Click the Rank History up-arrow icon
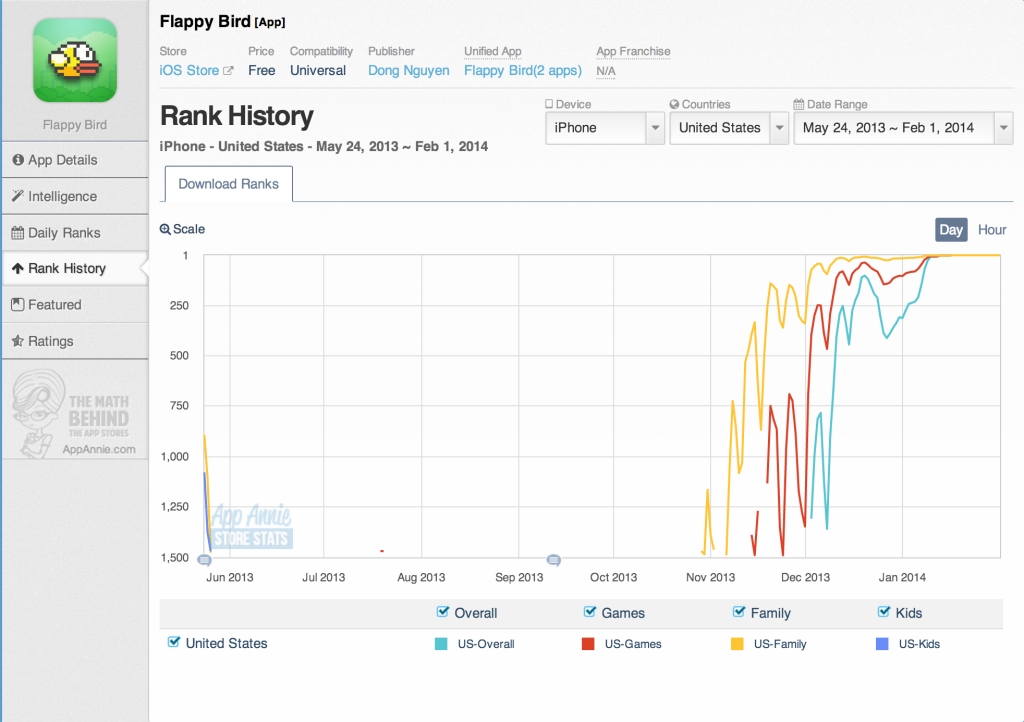This screenshot has height=722, width=1024. 18,268
